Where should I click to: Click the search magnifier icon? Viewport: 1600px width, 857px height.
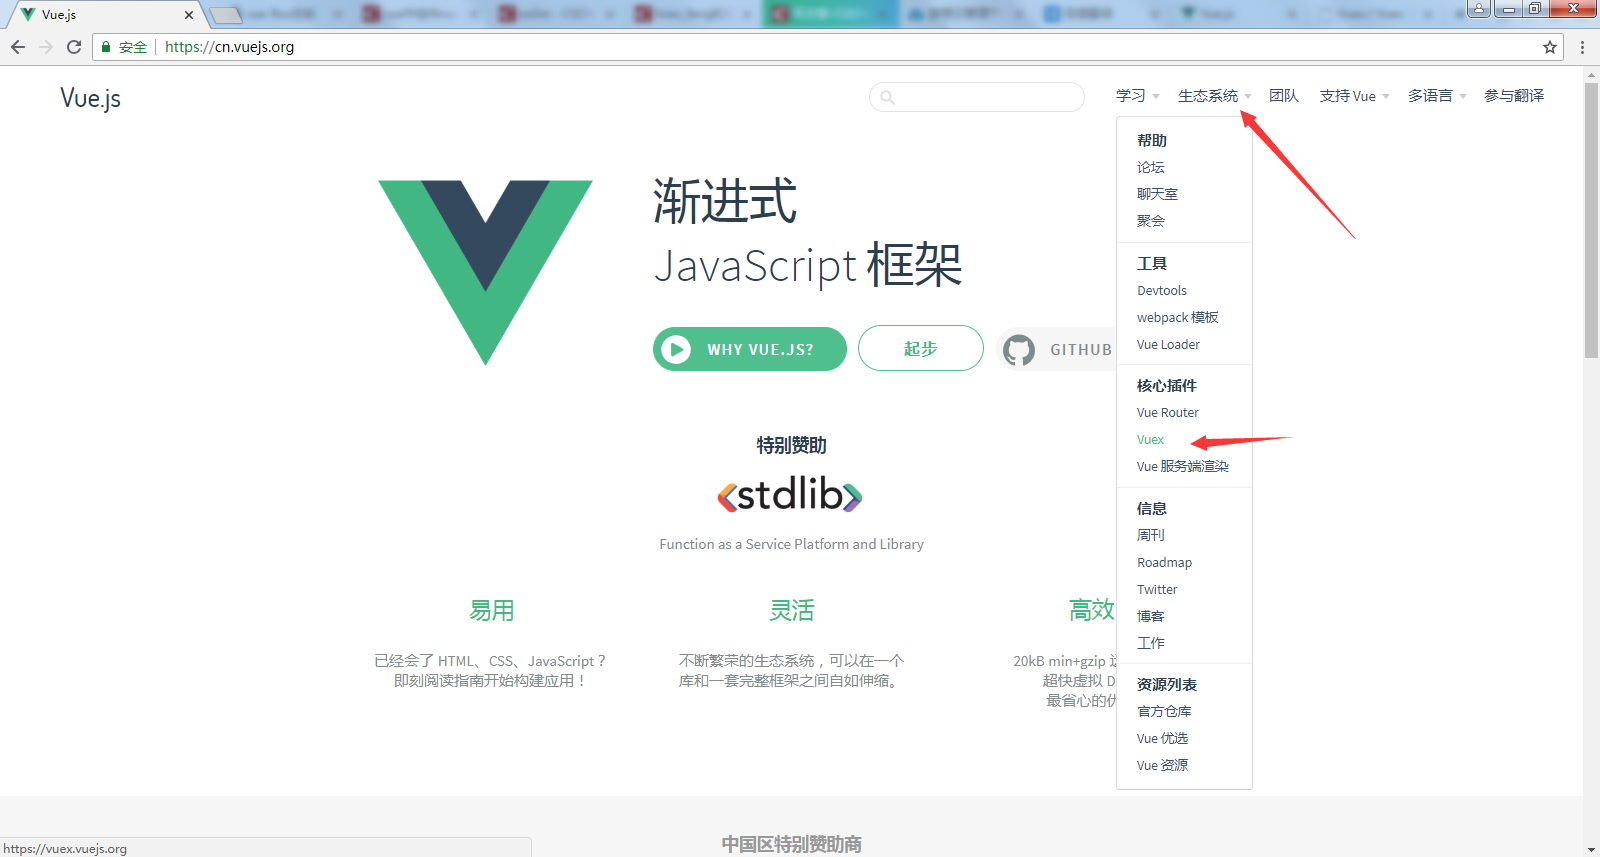pyautogui.click(x=887, y=97)
